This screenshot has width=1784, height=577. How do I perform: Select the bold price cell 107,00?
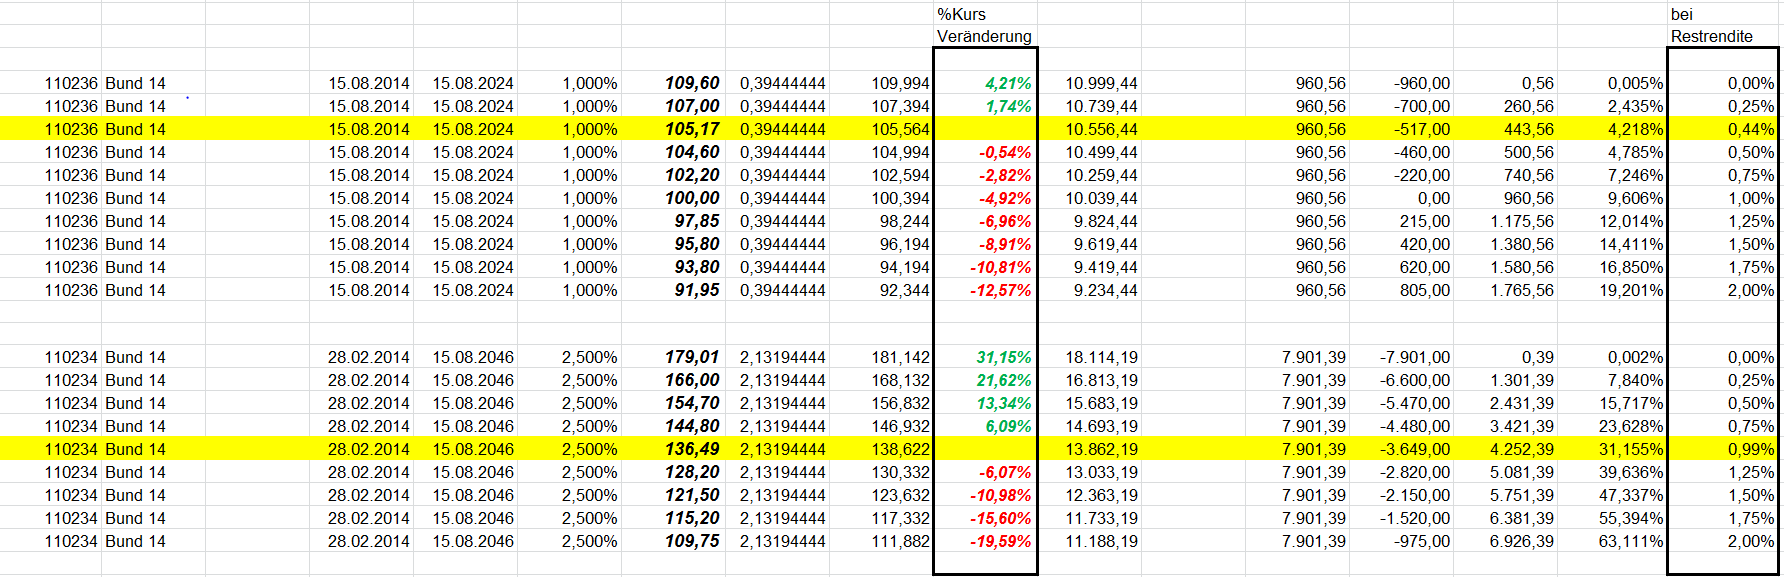point(673,106)
